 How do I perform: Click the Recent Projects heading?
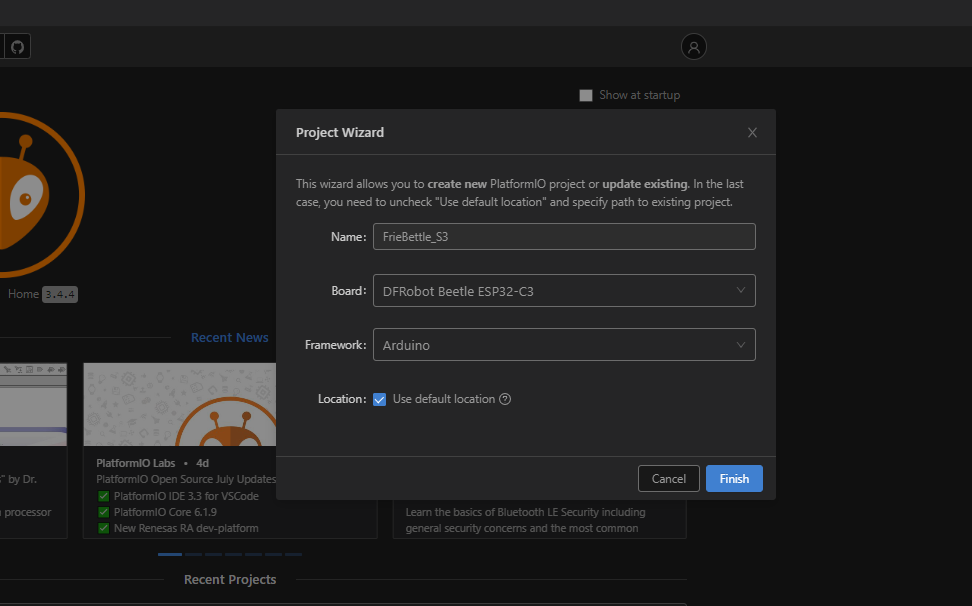click(230, 579)
